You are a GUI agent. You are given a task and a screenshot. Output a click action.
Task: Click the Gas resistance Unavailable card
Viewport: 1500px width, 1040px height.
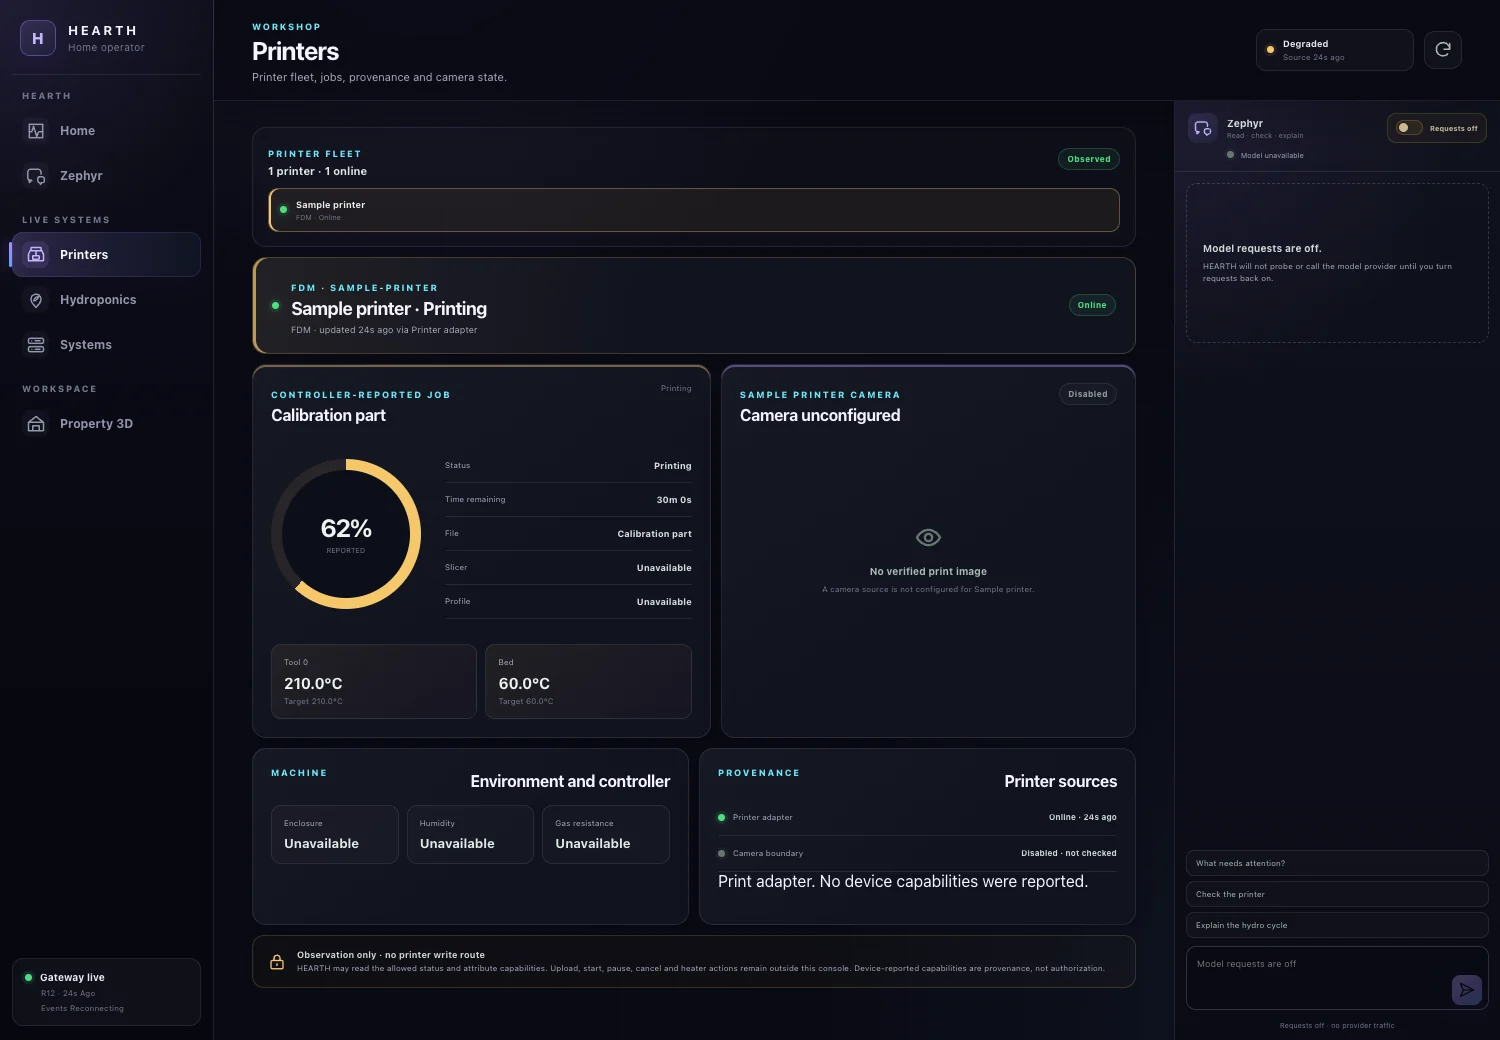[x=606, y=834]
